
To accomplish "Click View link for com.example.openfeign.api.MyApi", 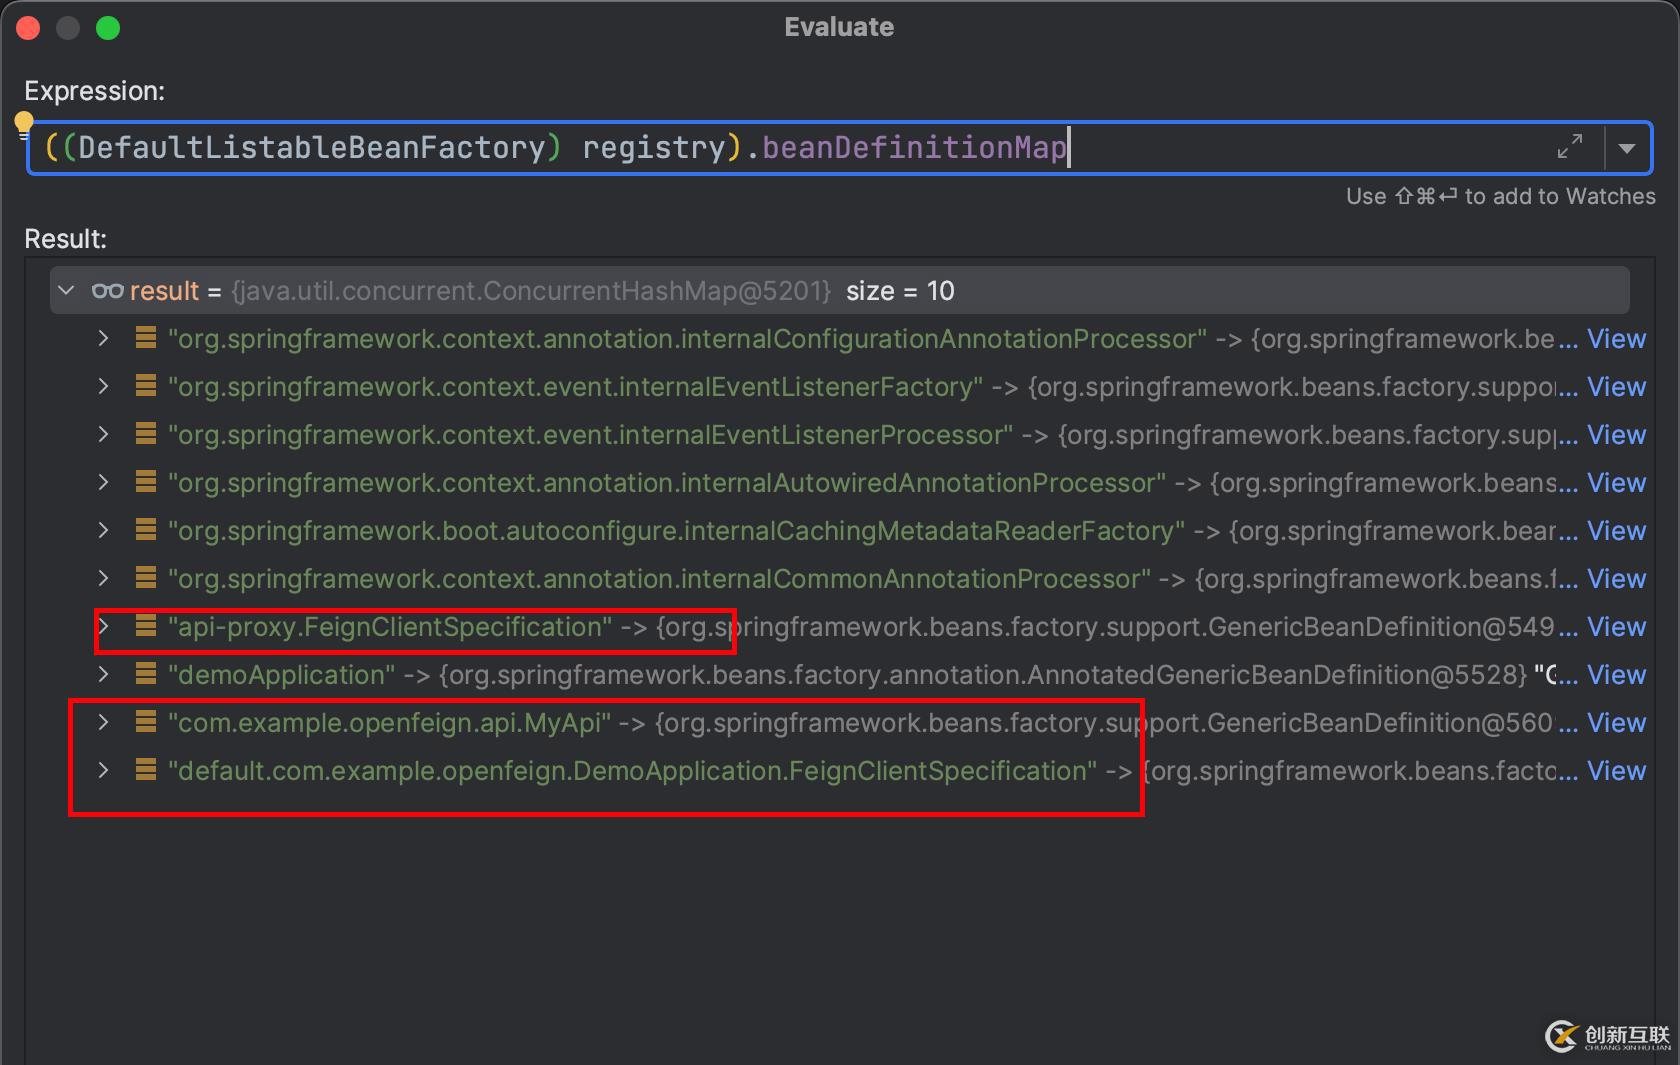I will pyautogui.click(x=1616, y=723).
